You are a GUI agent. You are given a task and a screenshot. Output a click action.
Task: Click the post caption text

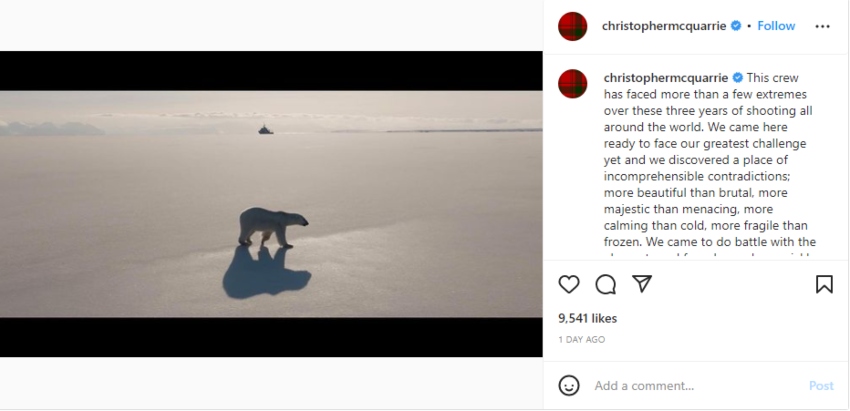(710, 163)
